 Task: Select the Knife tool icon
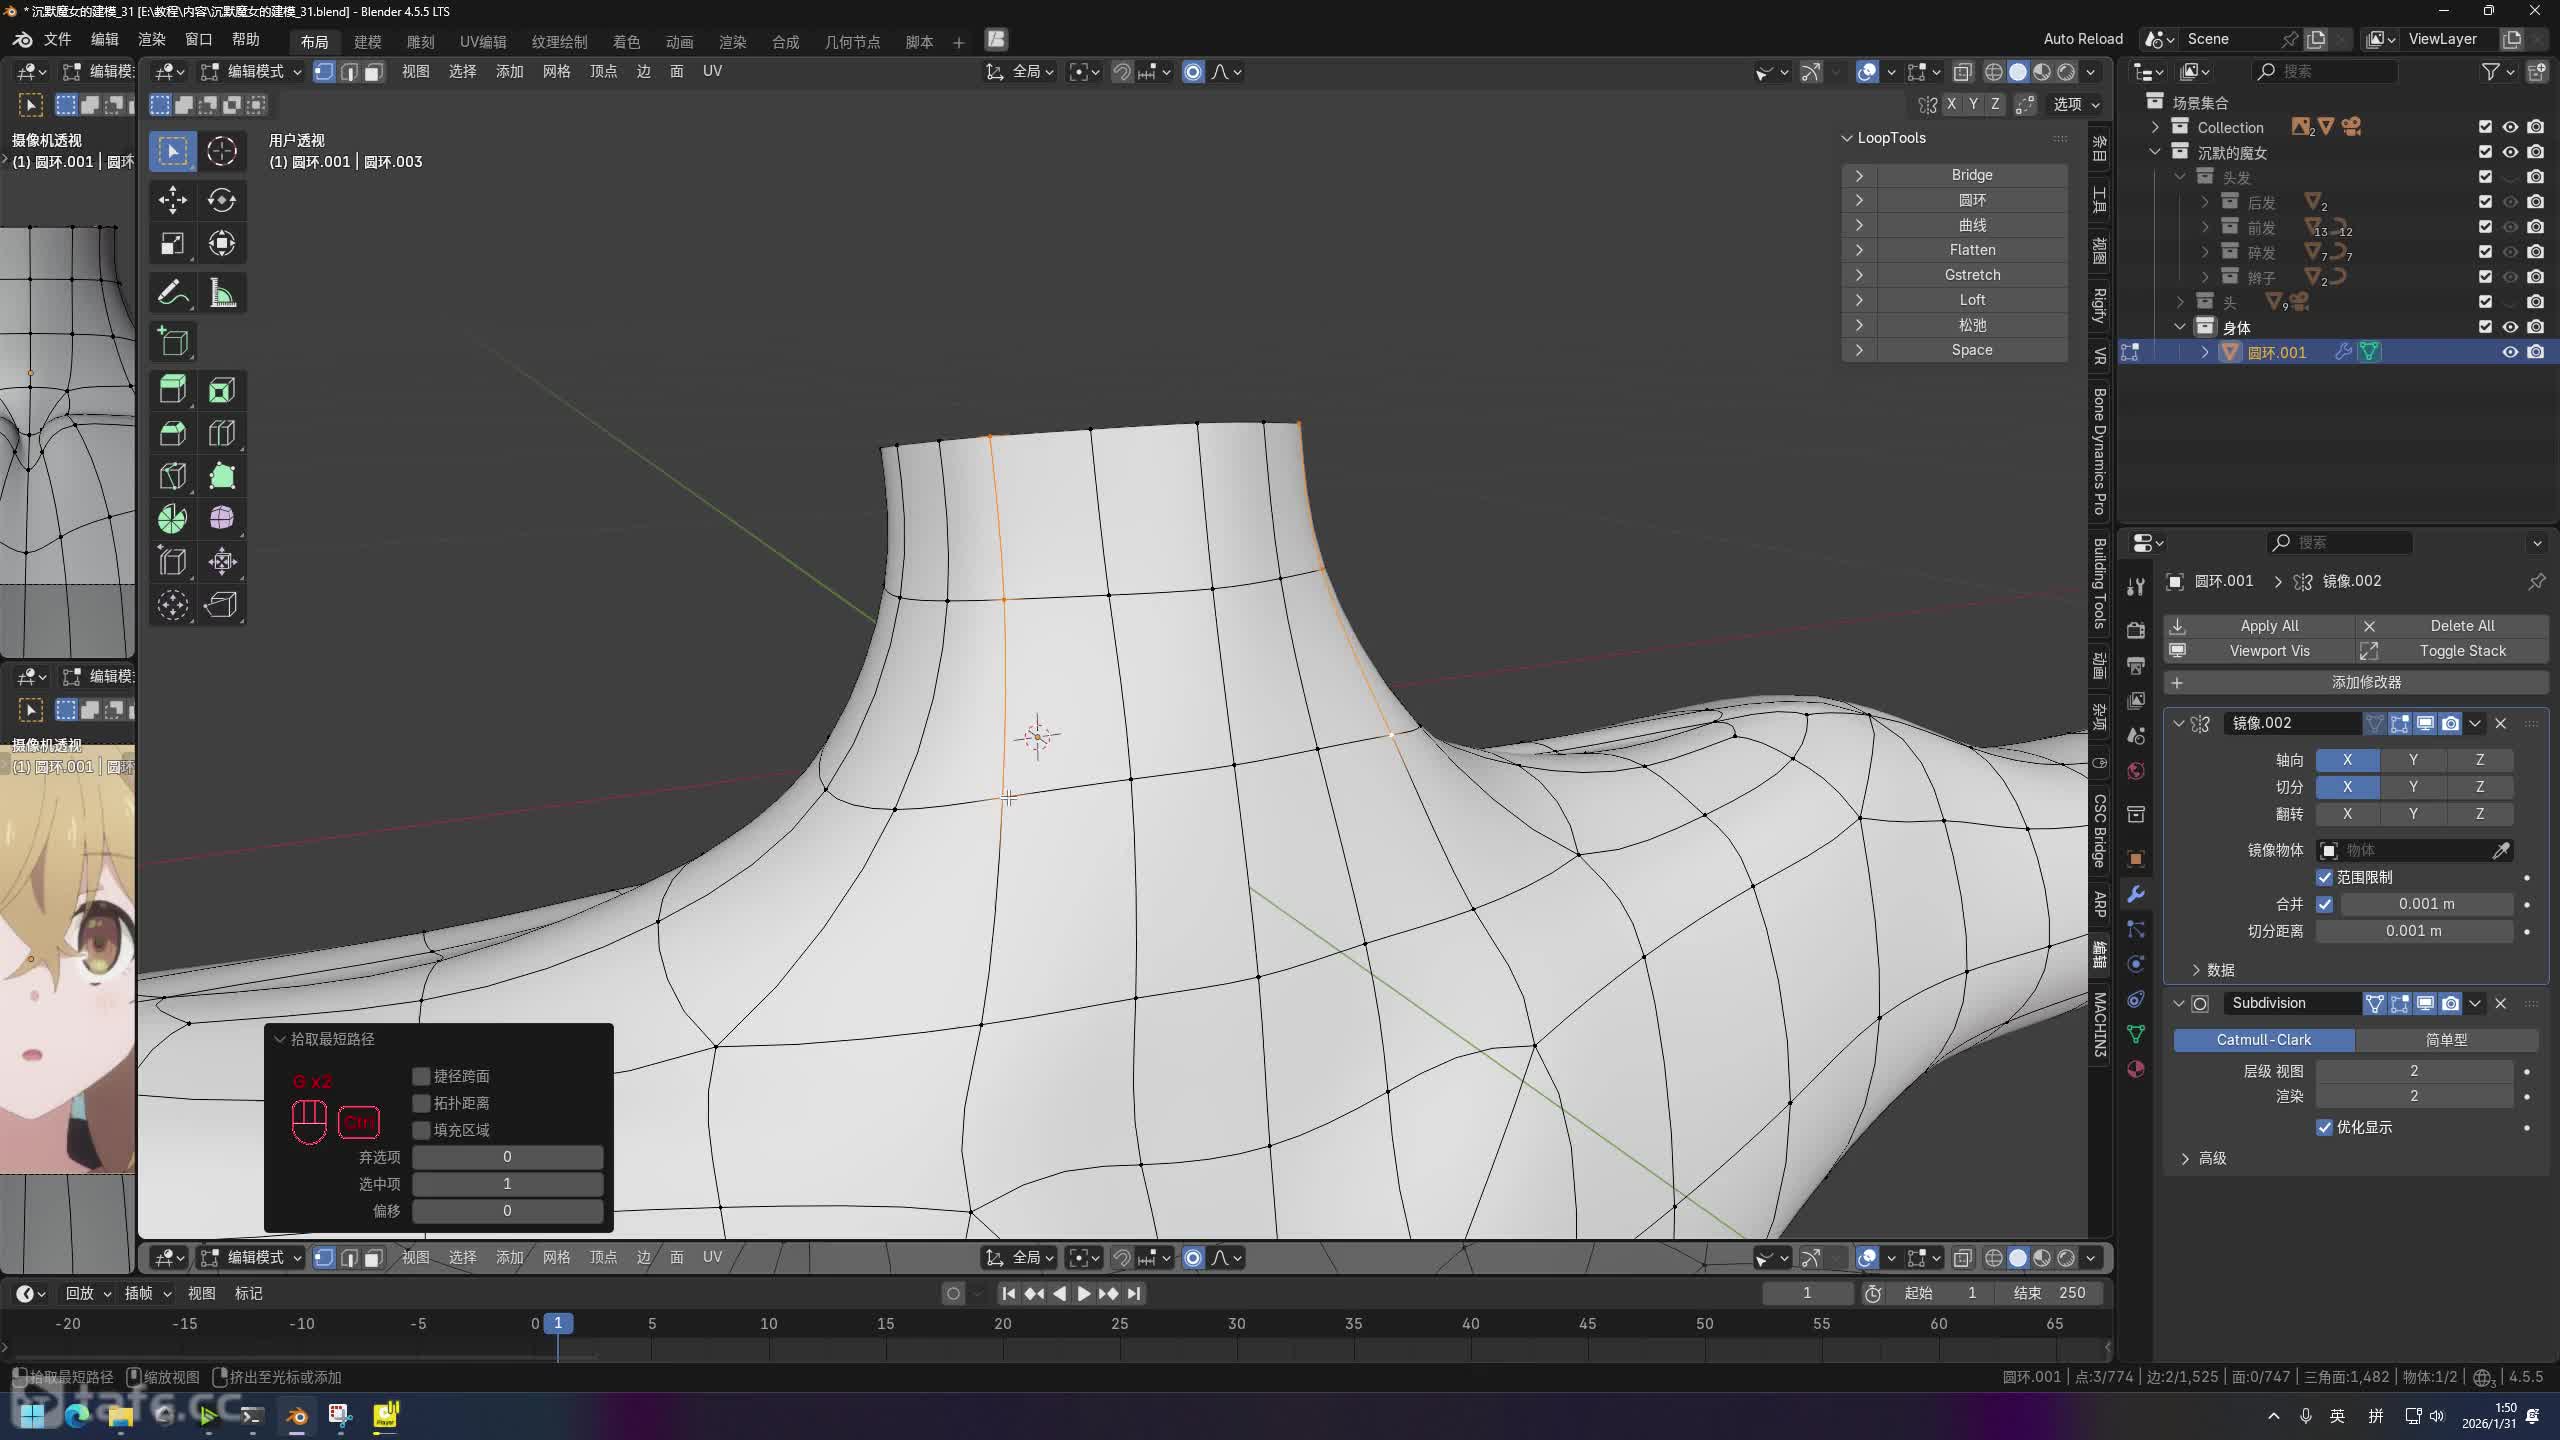tap(172, 476)
